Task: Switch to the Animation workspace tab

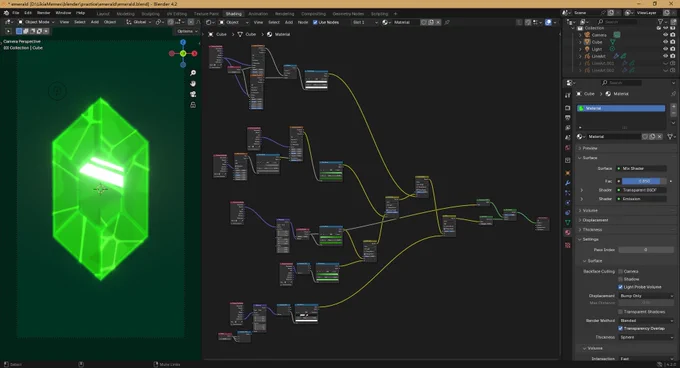Action: tap(258, 14)
